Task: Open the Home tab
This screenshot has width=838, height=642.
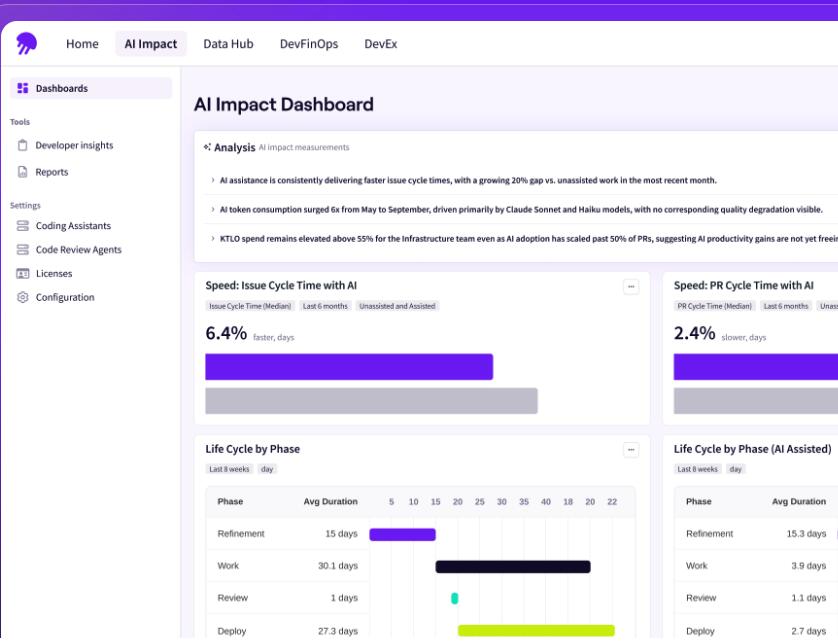Action: point(82,44)
